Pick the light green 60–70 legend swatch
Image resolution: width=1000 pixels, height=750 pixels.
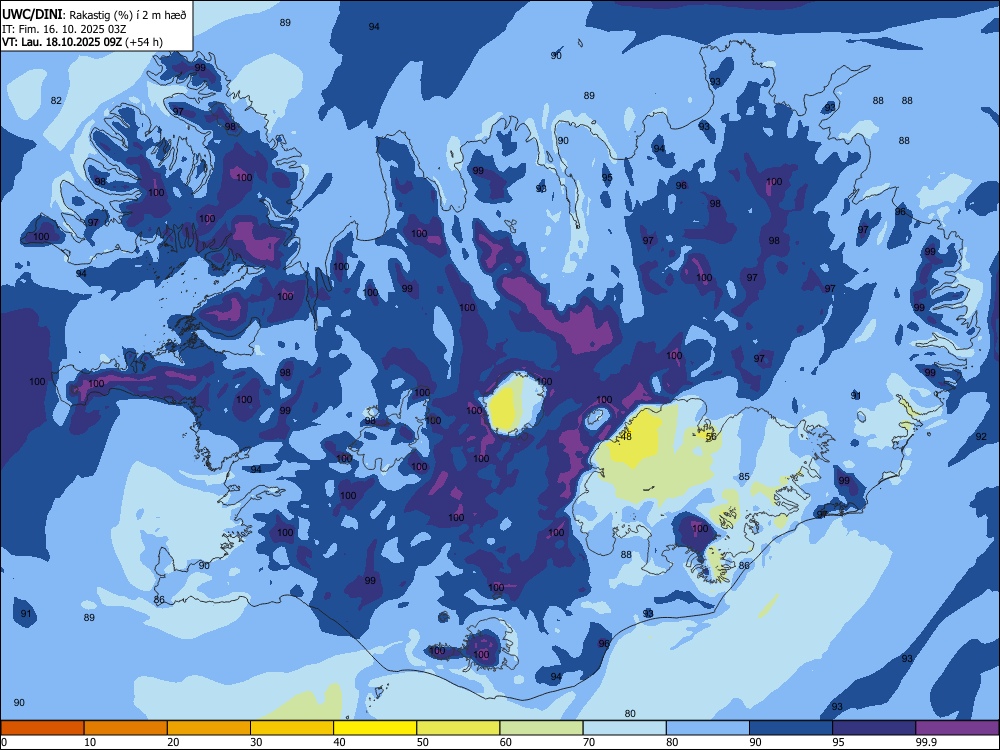tap(541, 728)
